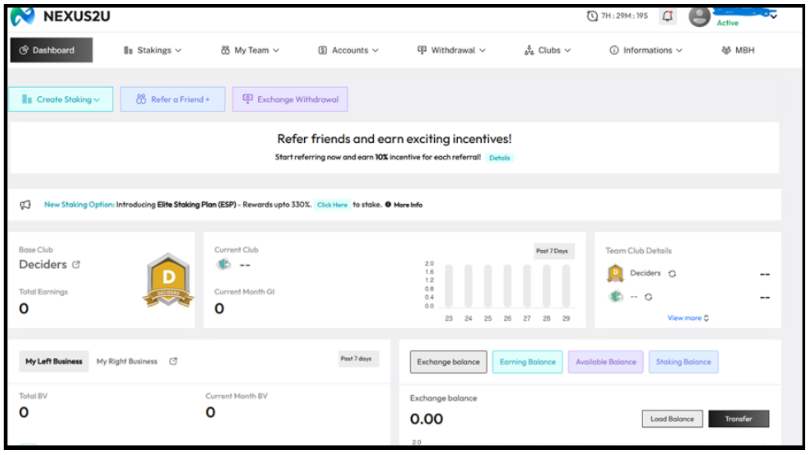Go to the Dashboard tab
Image resolution: width=810 pixels, height=455 pixels.
point(51,50)
